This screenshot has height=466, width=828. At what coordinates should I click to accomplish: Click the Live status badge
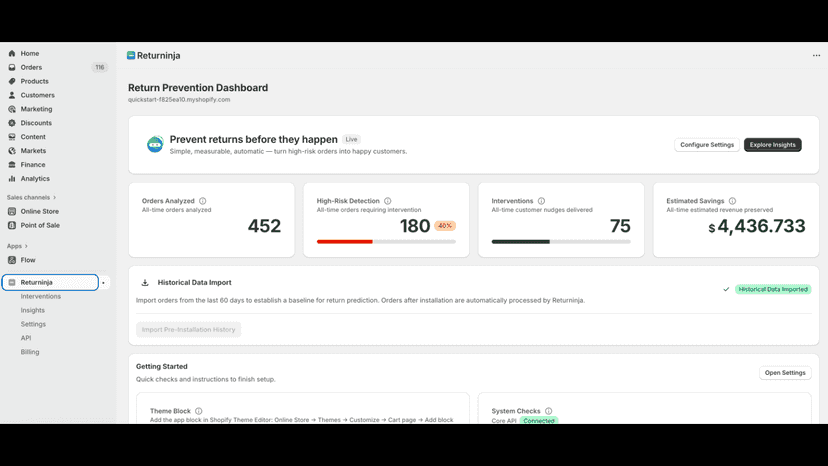[351, 139]
